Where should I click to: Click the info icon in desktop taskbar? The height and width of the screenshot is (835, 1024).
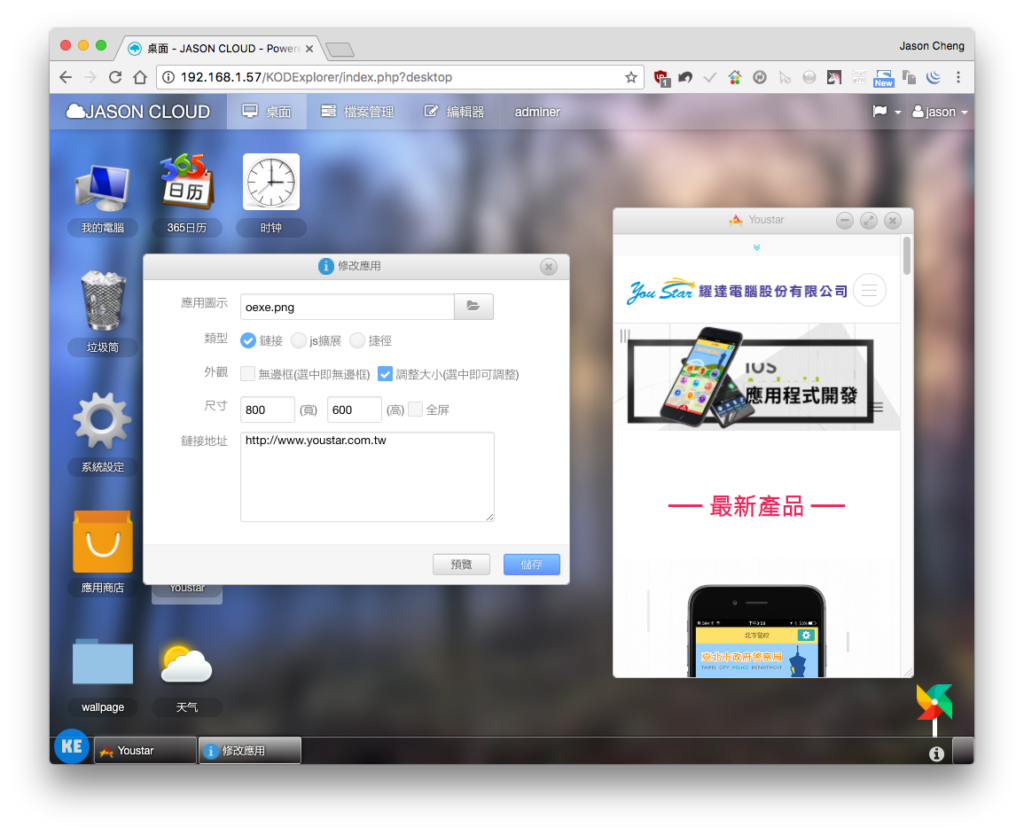pyautogui.click(x=936, y=754)
